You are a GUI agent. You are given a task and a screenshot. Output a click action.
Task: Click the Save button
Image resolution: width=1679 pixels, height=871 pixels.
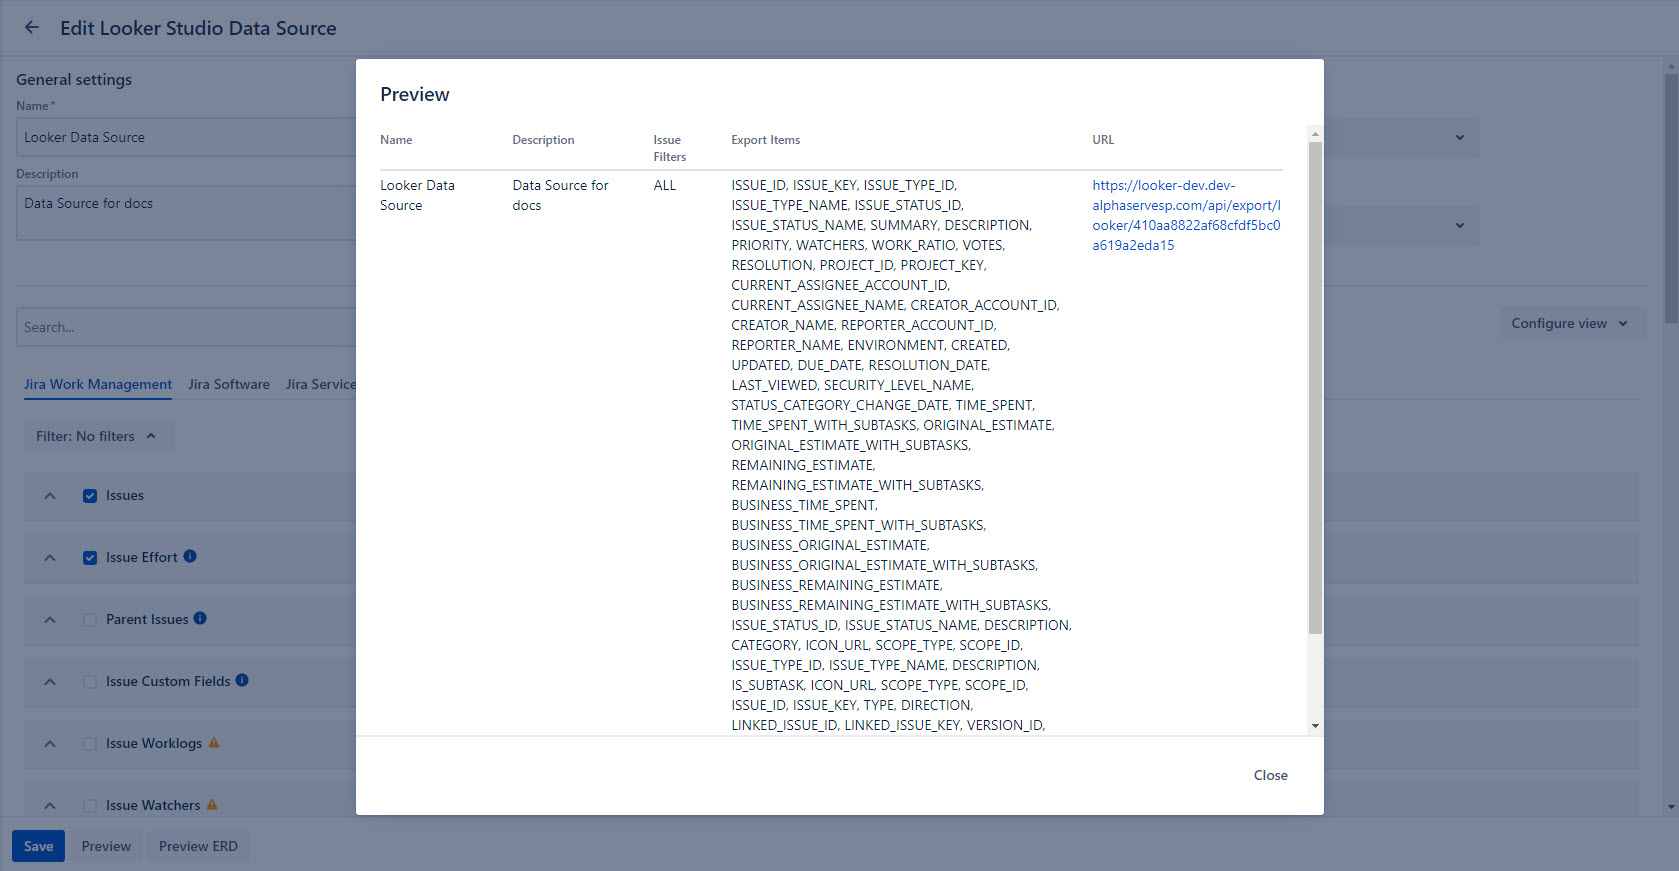[39, 847]
